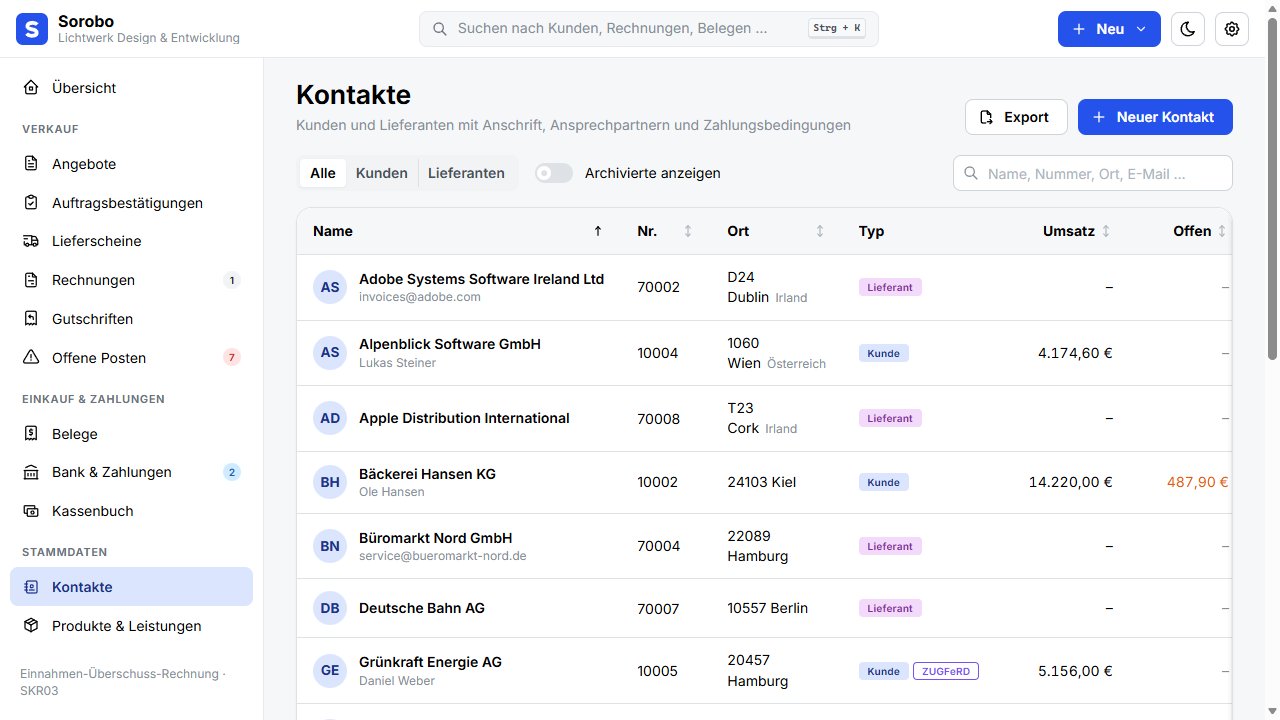Click the BN avatar of Büromarkt Nord
This screenshot has height=720, width=1280.
tap(330, 546)
